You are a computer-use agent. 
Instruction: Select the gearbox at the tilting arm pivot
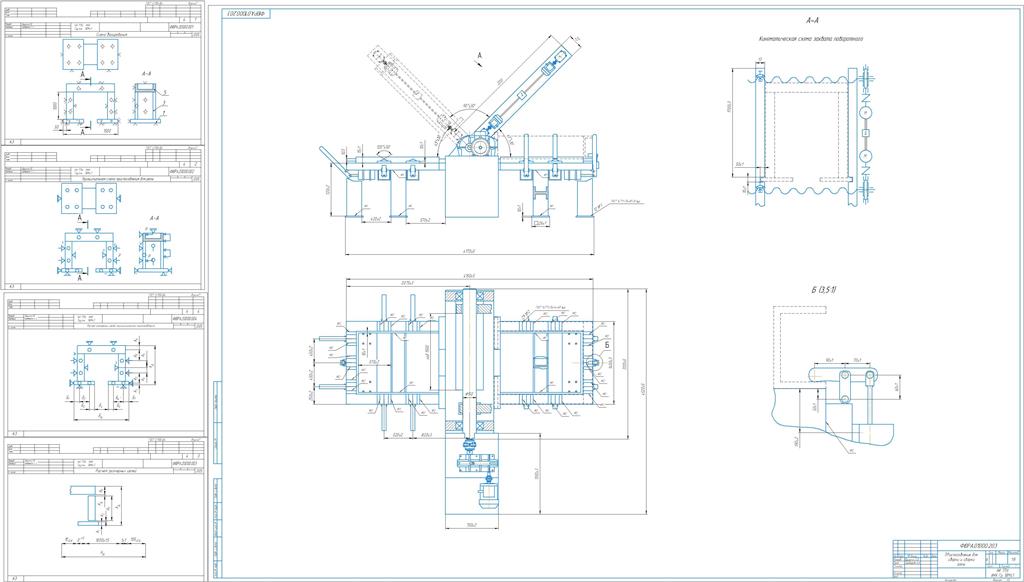point(479,144)
